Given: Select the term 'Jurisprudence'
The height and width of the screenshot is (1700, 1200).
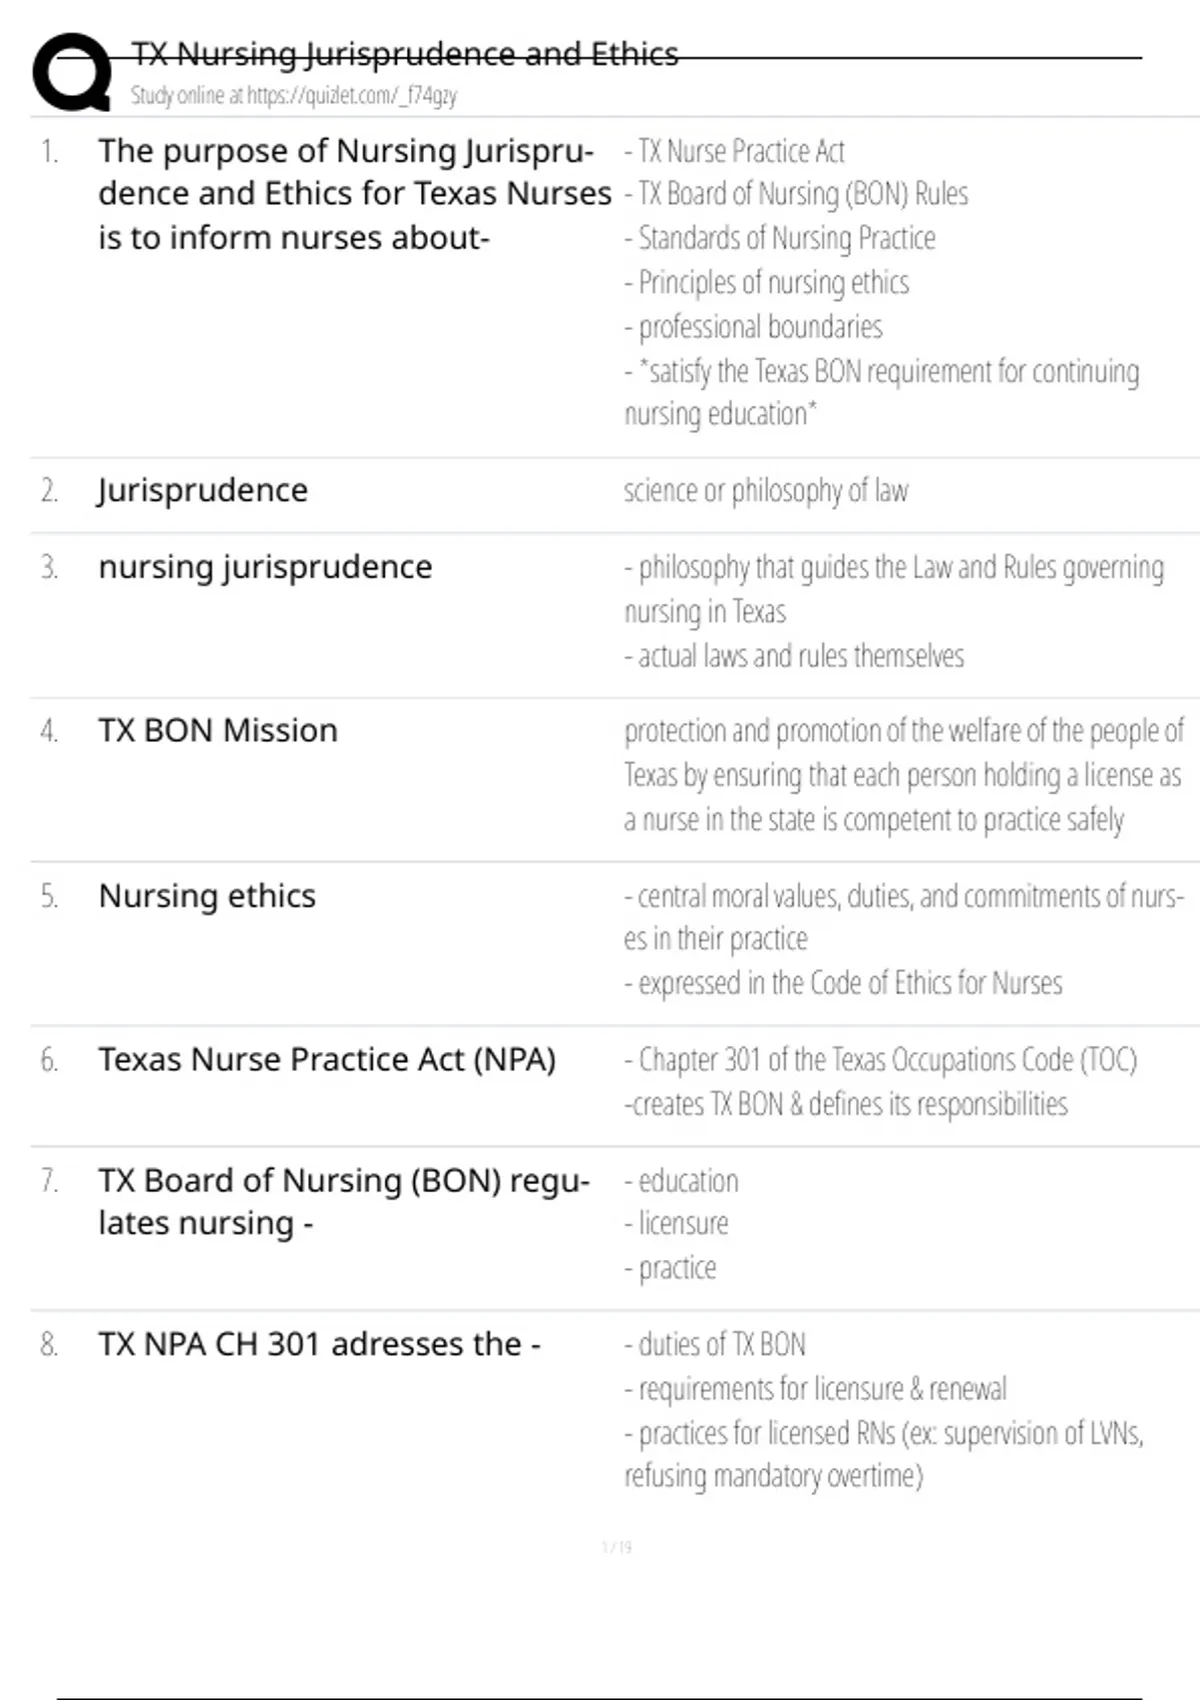Looking at the screenshot, I should pyautogui.click(x=203, y=491).
